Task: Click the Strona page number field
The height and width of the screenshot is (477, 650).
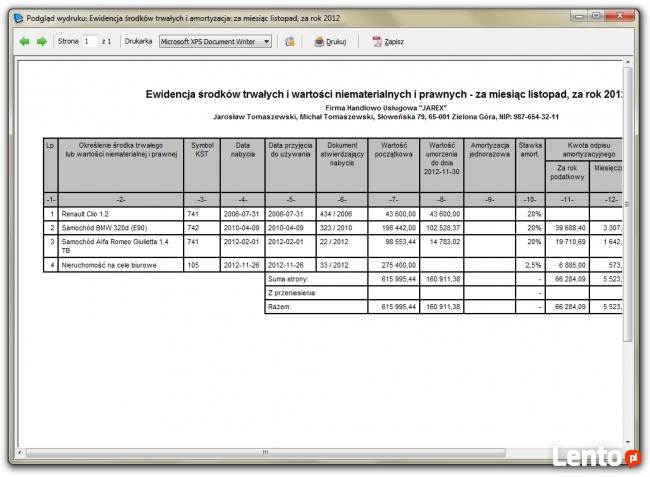Action: pyautogui.click(x=90, y=41)
